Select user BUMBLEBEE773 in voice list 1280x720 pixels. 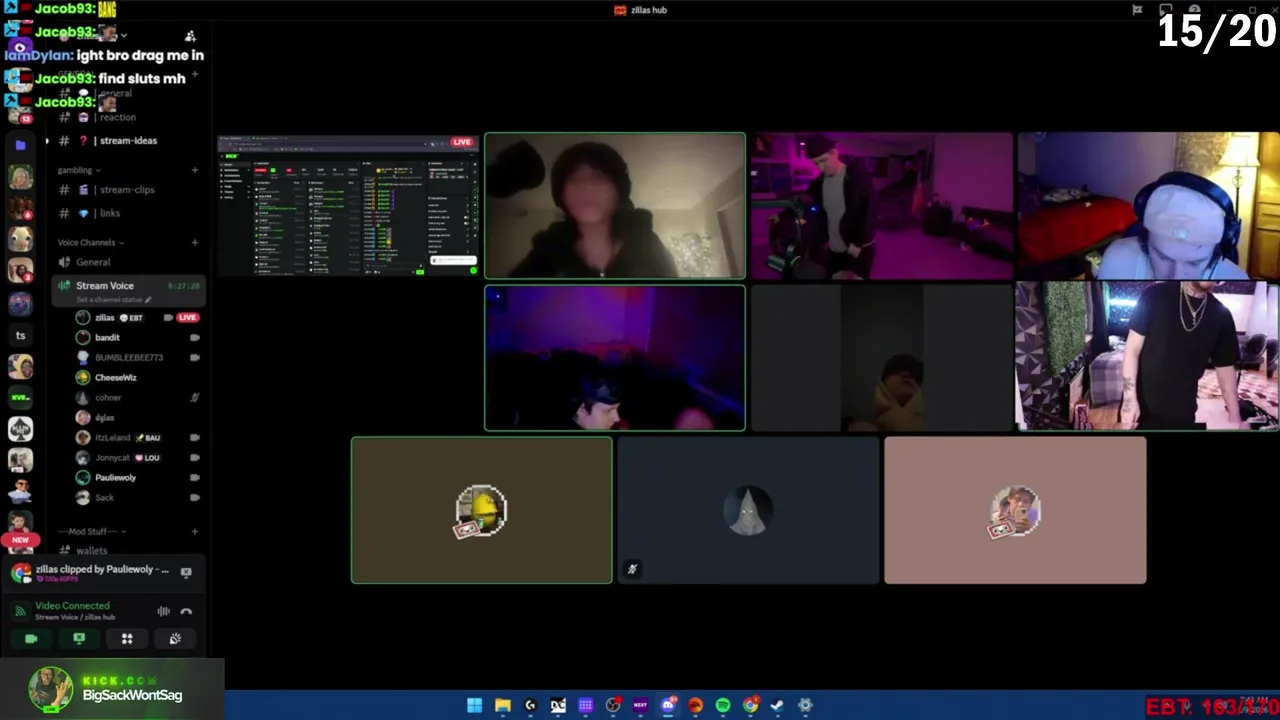[128, 357]
